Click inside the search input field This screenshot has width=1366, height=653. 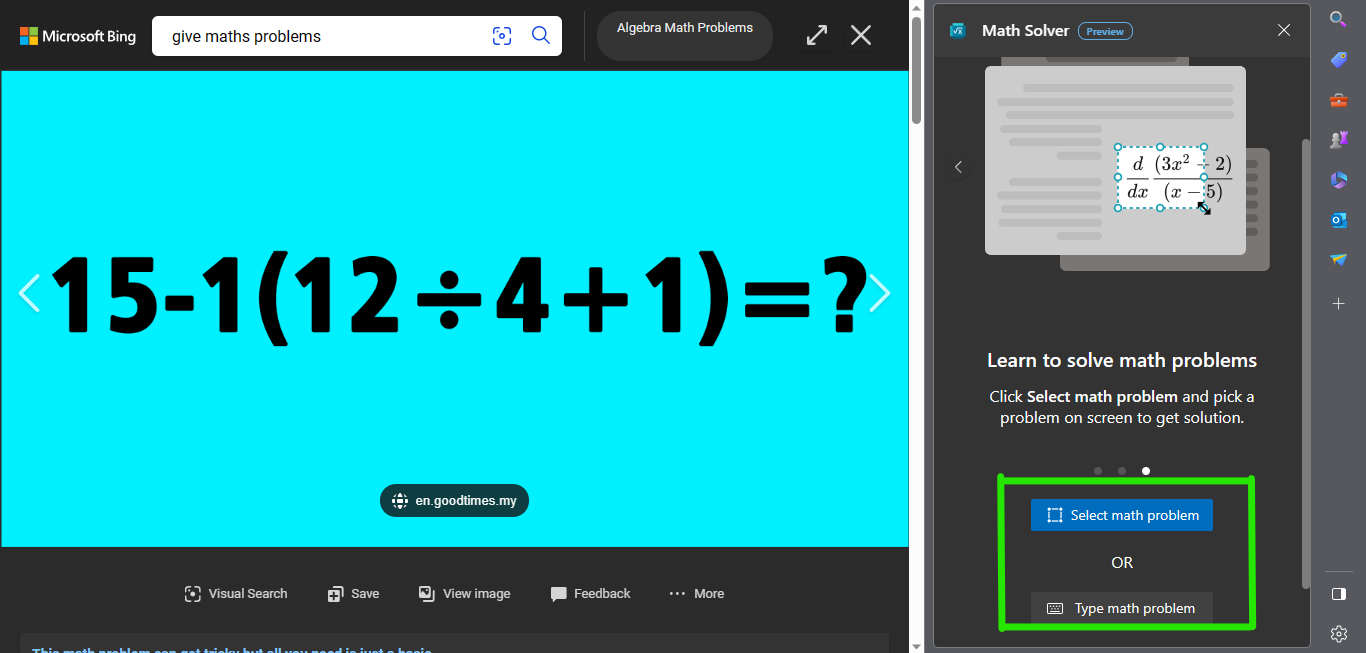[x=320, y=35]
